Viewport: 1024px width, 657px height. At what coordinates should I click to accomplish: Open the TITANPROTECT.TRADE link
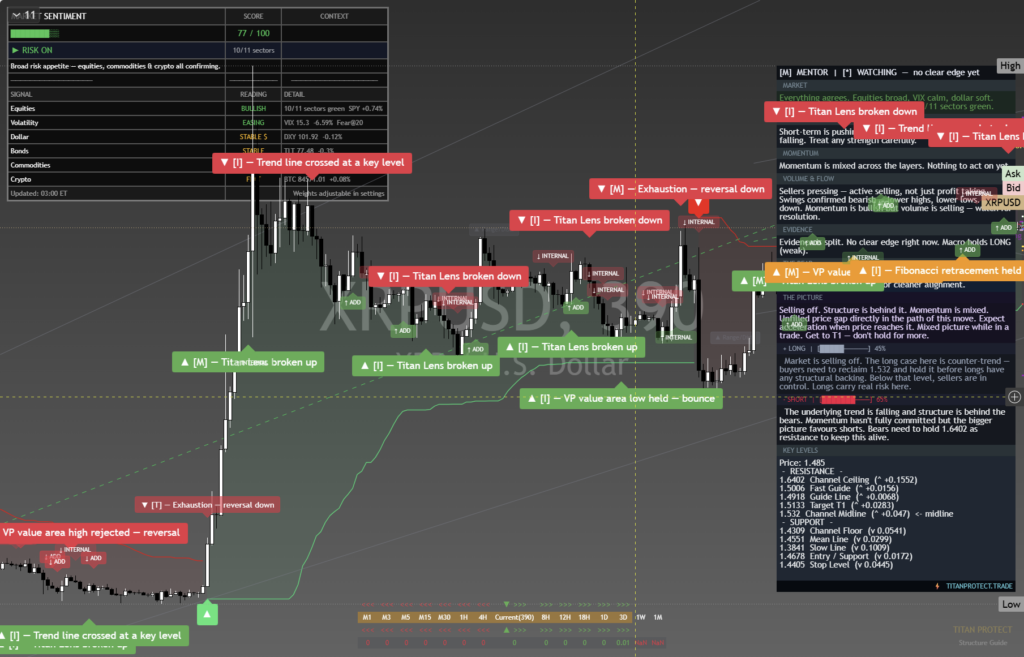coord(979,586)
